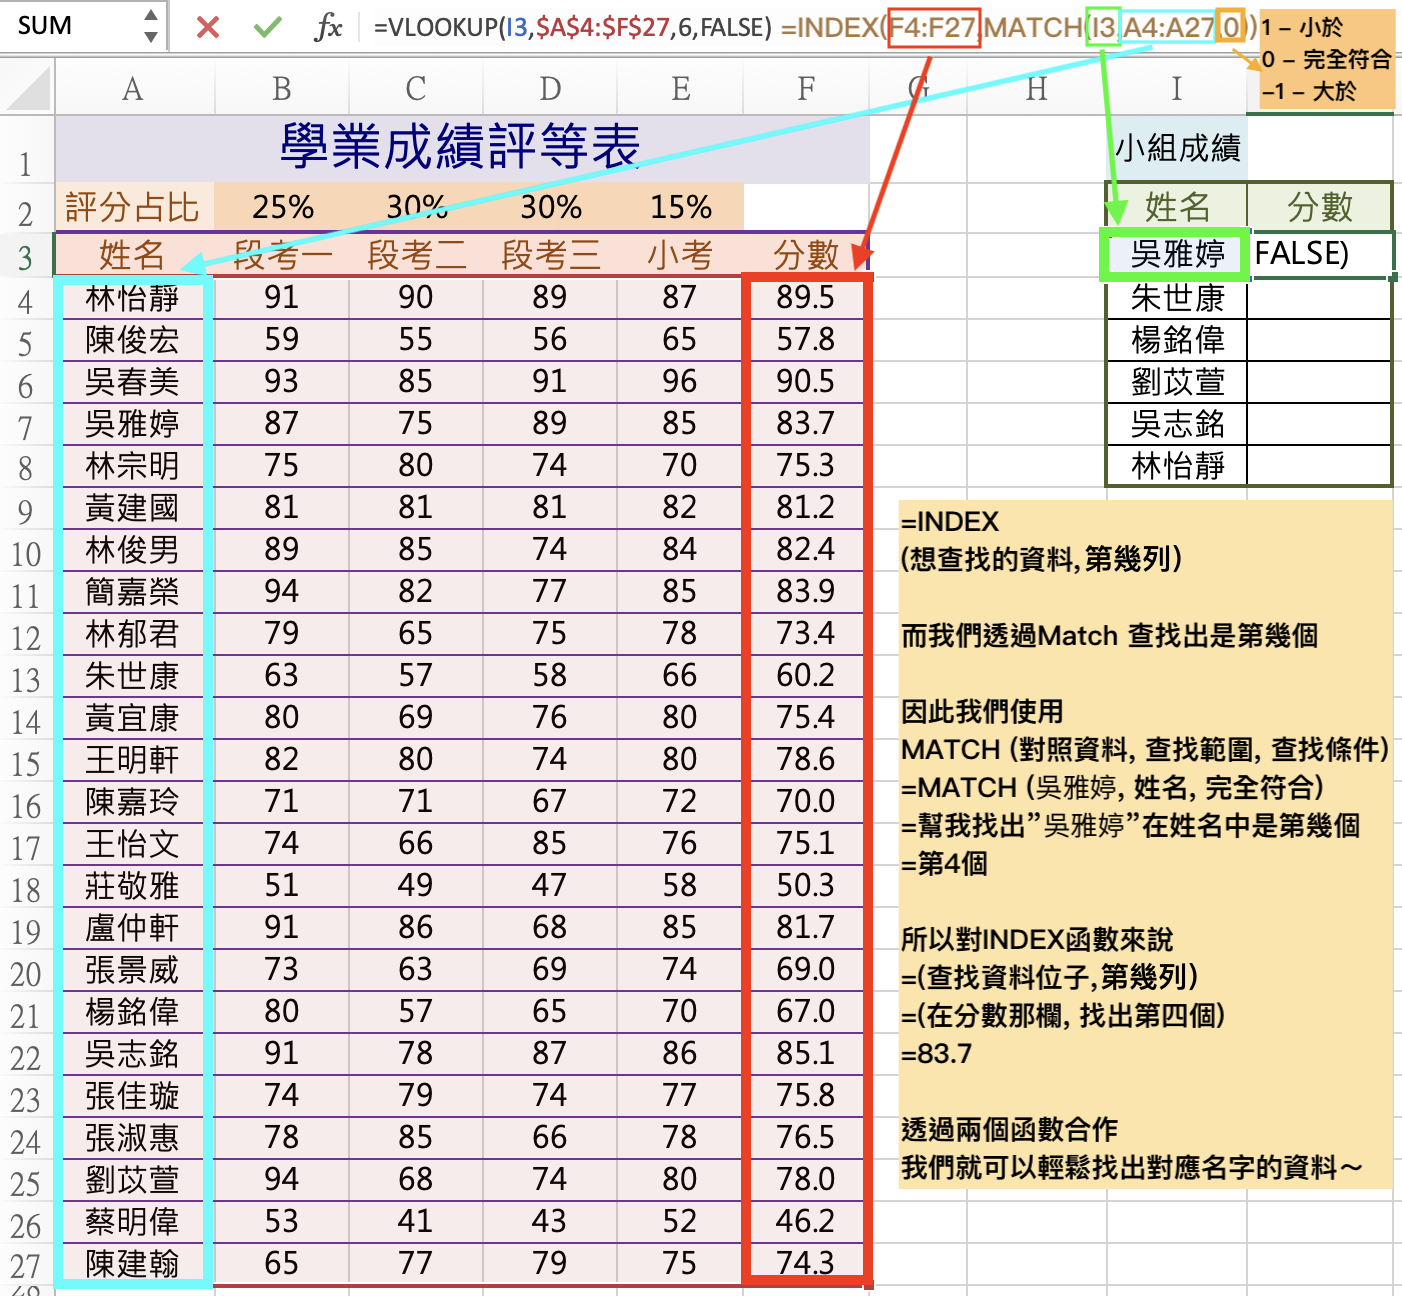
Task: Click the VLOOKUP formula text in formula bar
Action: [x=573, y=27]
